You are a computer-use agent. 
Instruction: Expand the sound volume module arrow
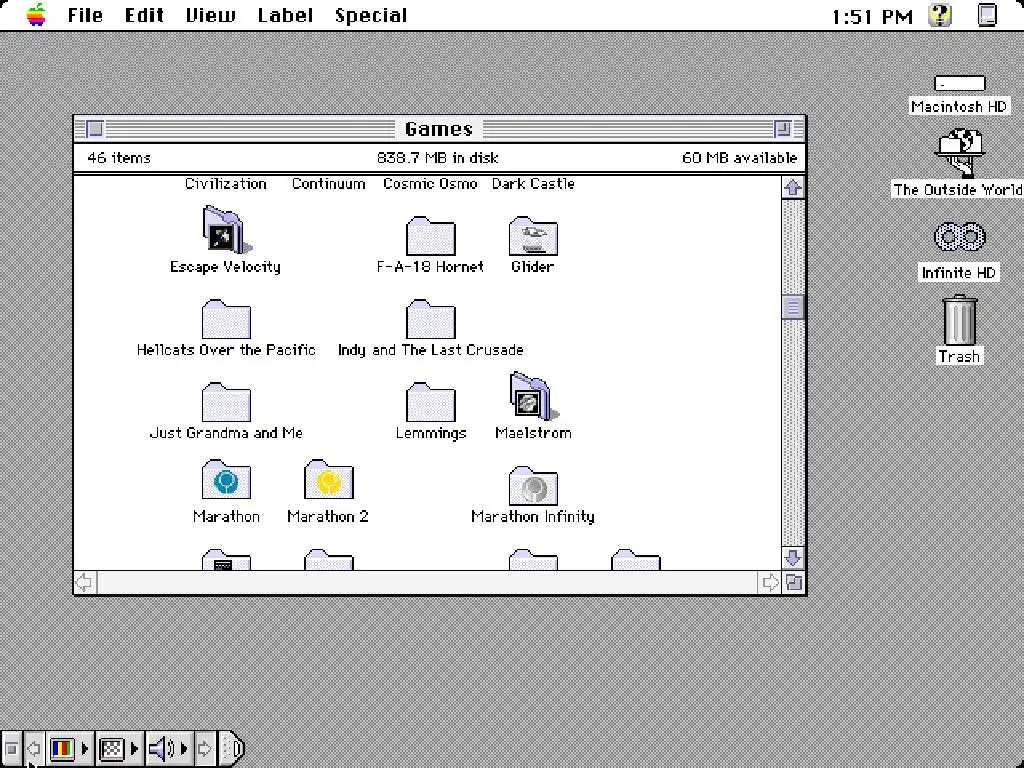(184, 748)
